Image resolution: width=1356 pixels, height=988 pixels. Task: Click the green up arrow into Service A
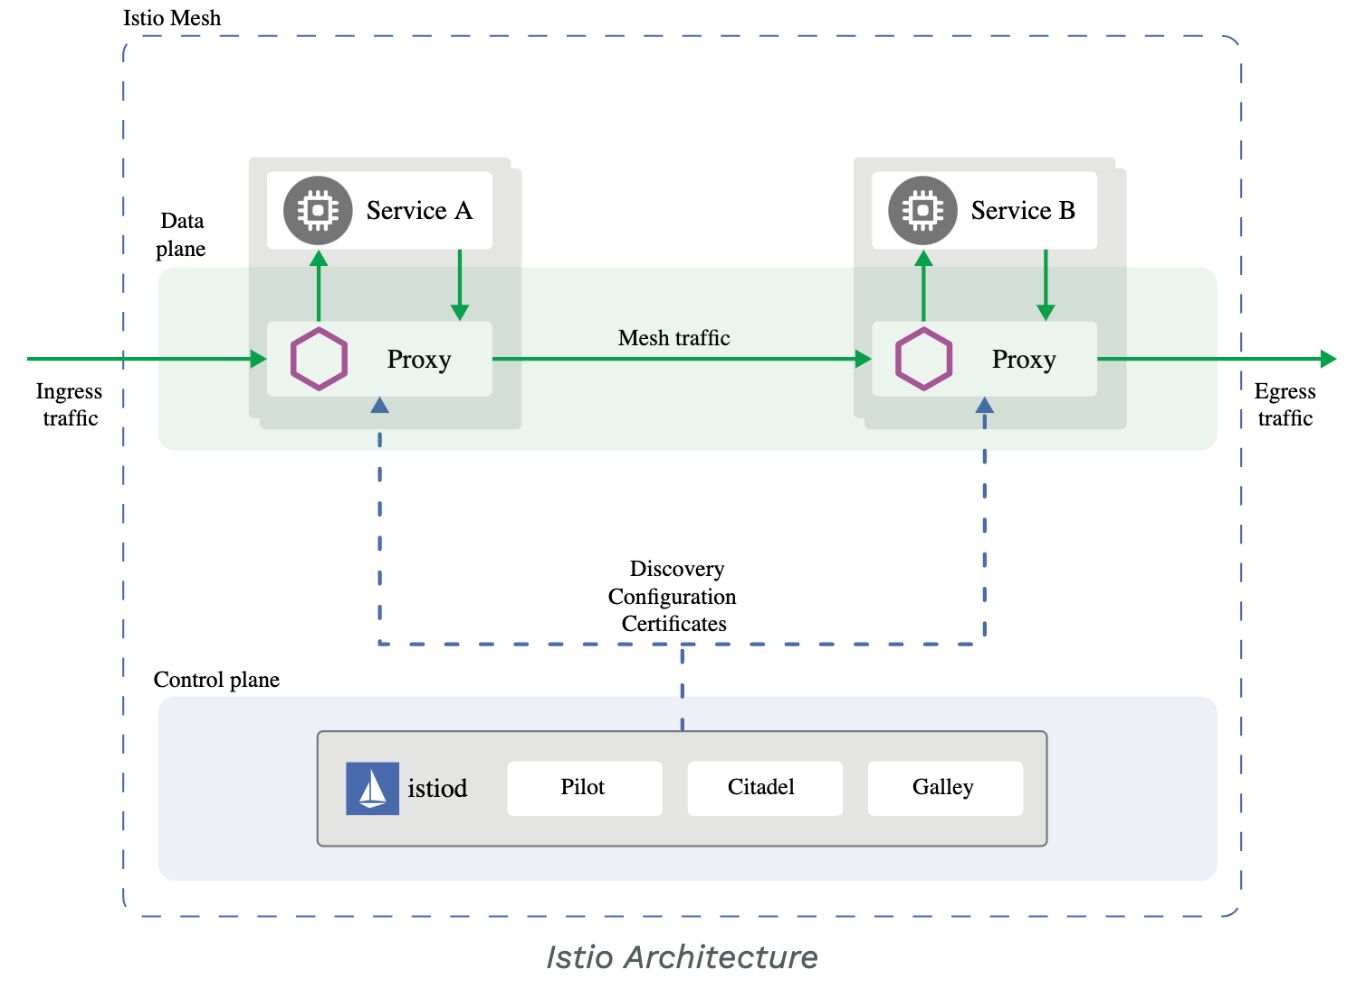(319, 286)
